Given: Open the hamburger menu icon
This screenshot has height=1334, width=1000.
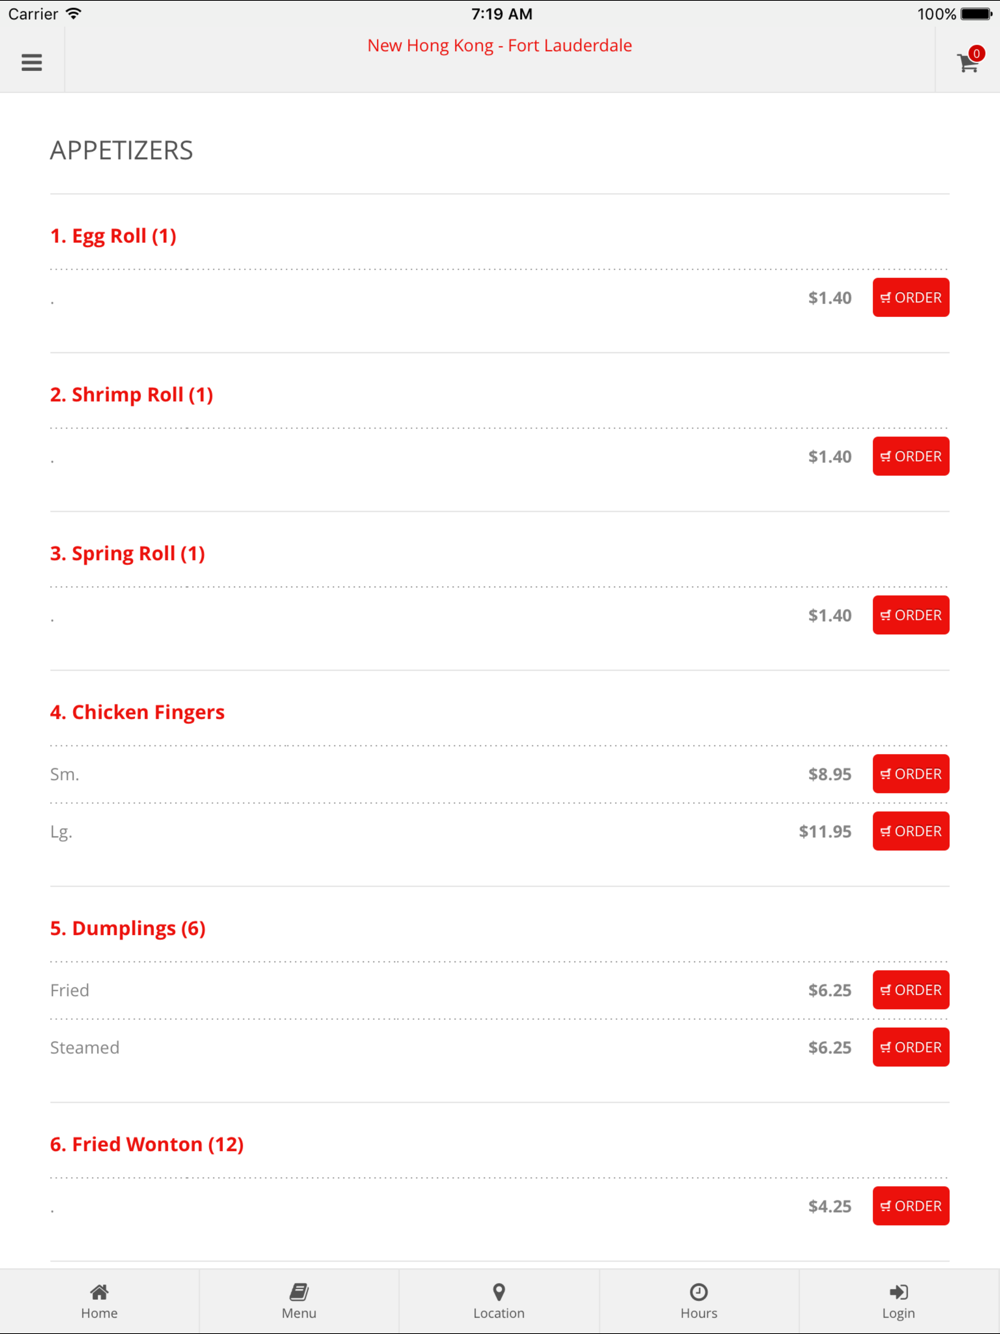Looking at the screenshot, I should pos(32,62).
